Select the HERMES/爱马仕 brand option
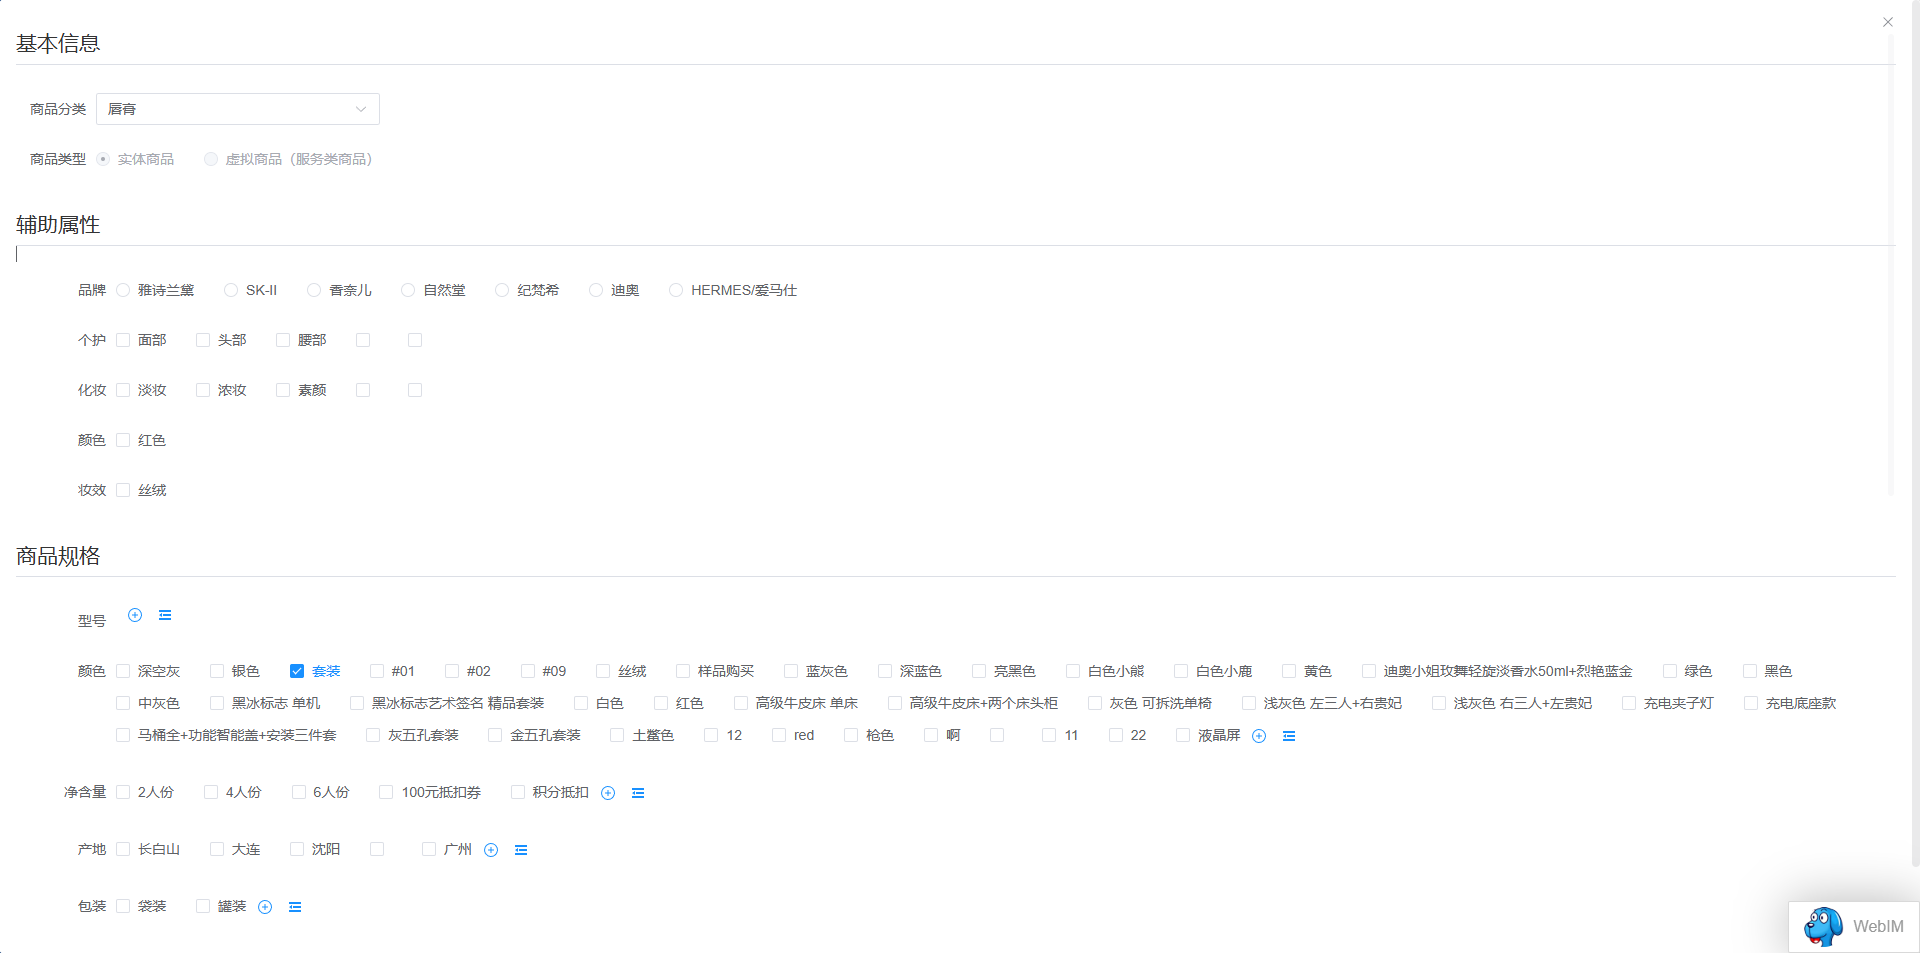The height and width of the screenshot is (953, 1920). 676,290
